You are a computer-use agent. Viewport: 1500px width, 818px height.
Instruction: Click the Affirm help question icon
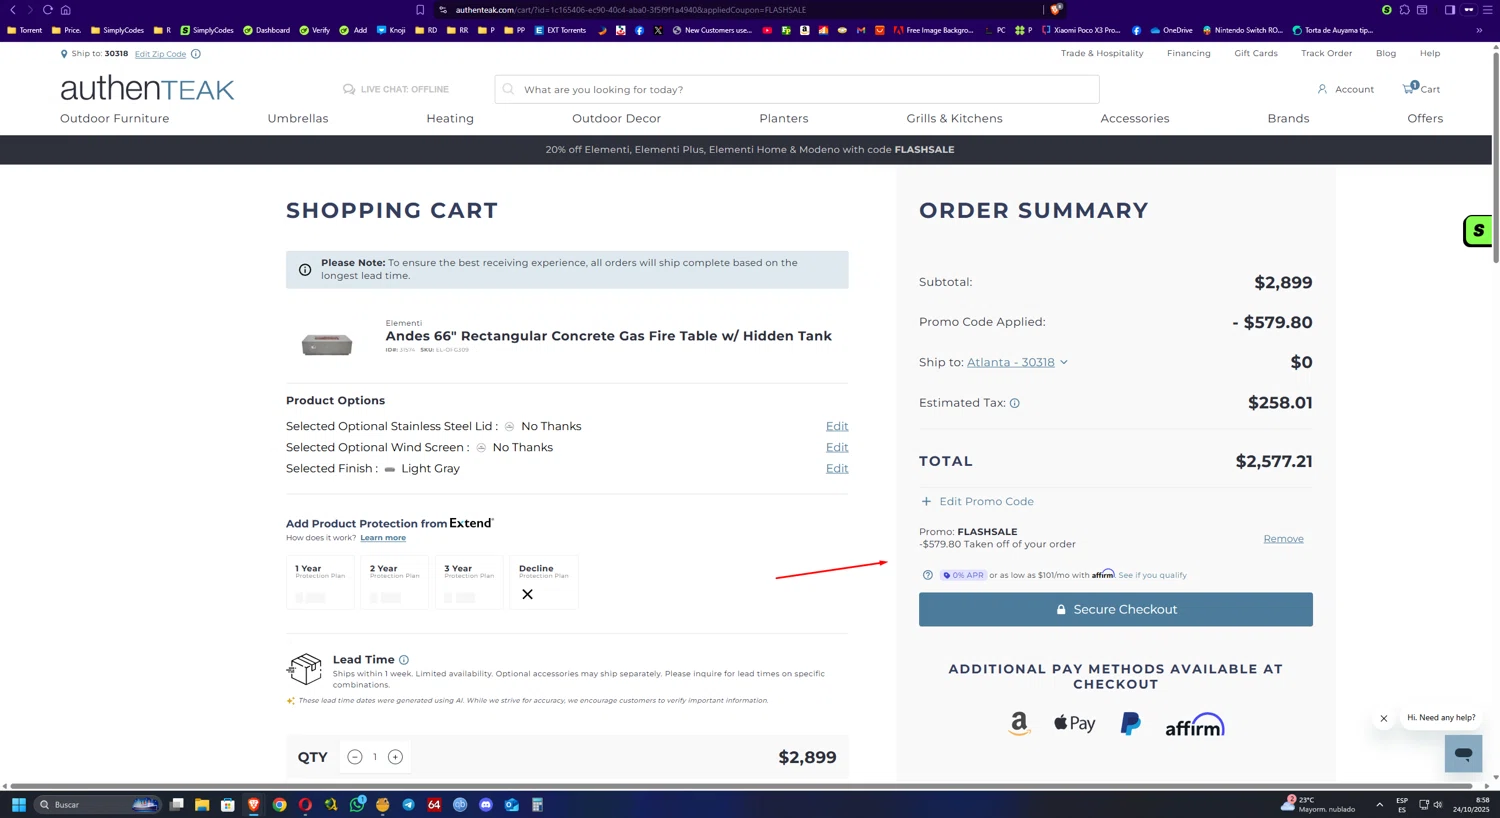[x=927, y=575]
